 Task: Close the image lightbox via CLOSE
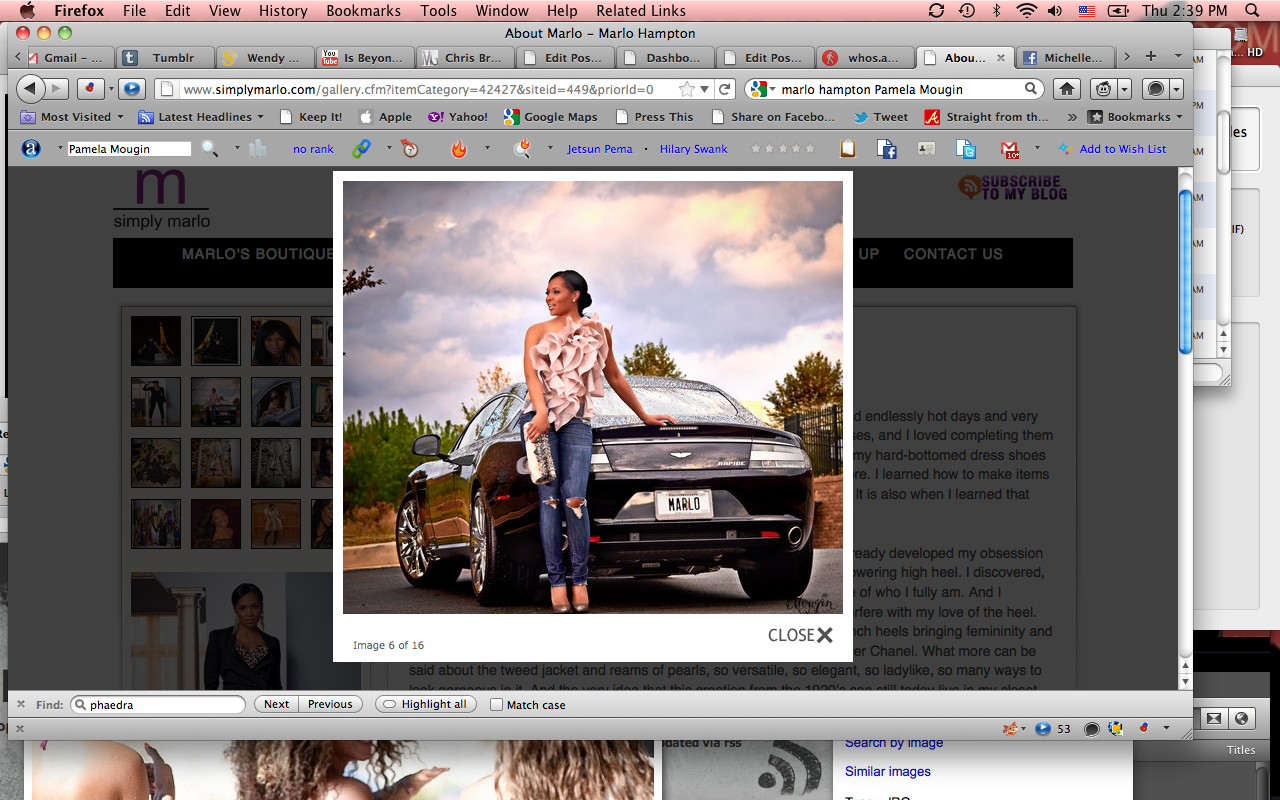click(800, 635)
